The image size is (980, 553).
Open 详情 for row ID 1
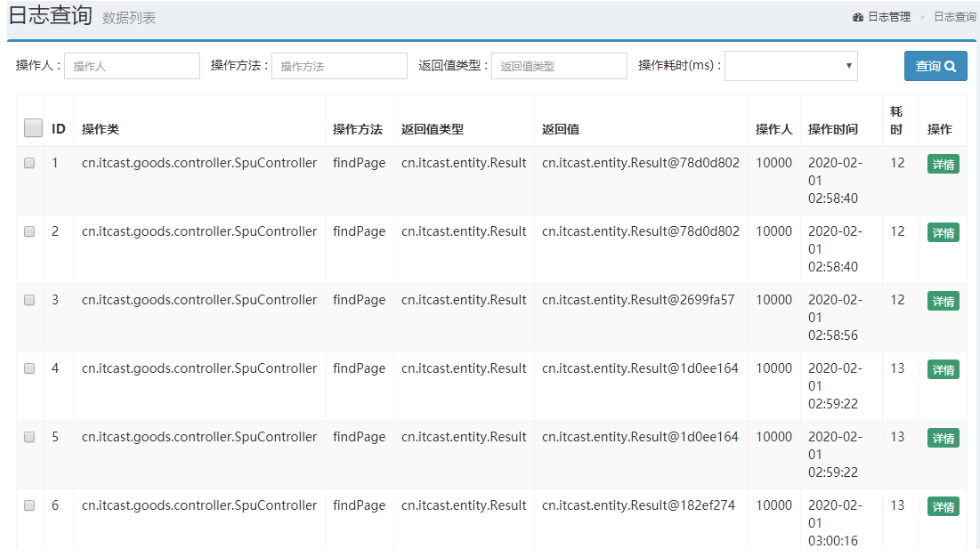tap(943, 164)
